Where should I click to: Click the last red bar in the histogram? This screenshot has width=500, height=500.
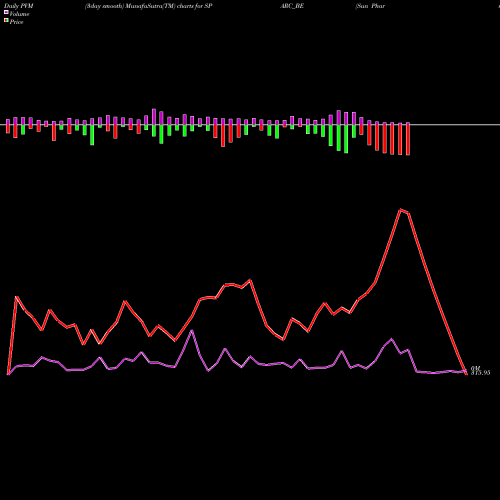tap(408, 139)
